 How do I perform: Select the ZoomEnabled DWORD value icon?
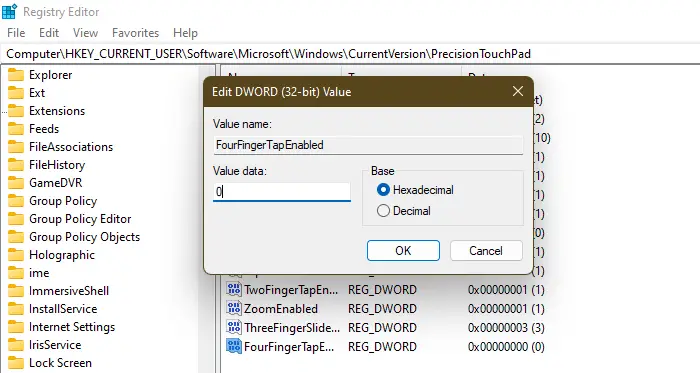pos(234,308)
